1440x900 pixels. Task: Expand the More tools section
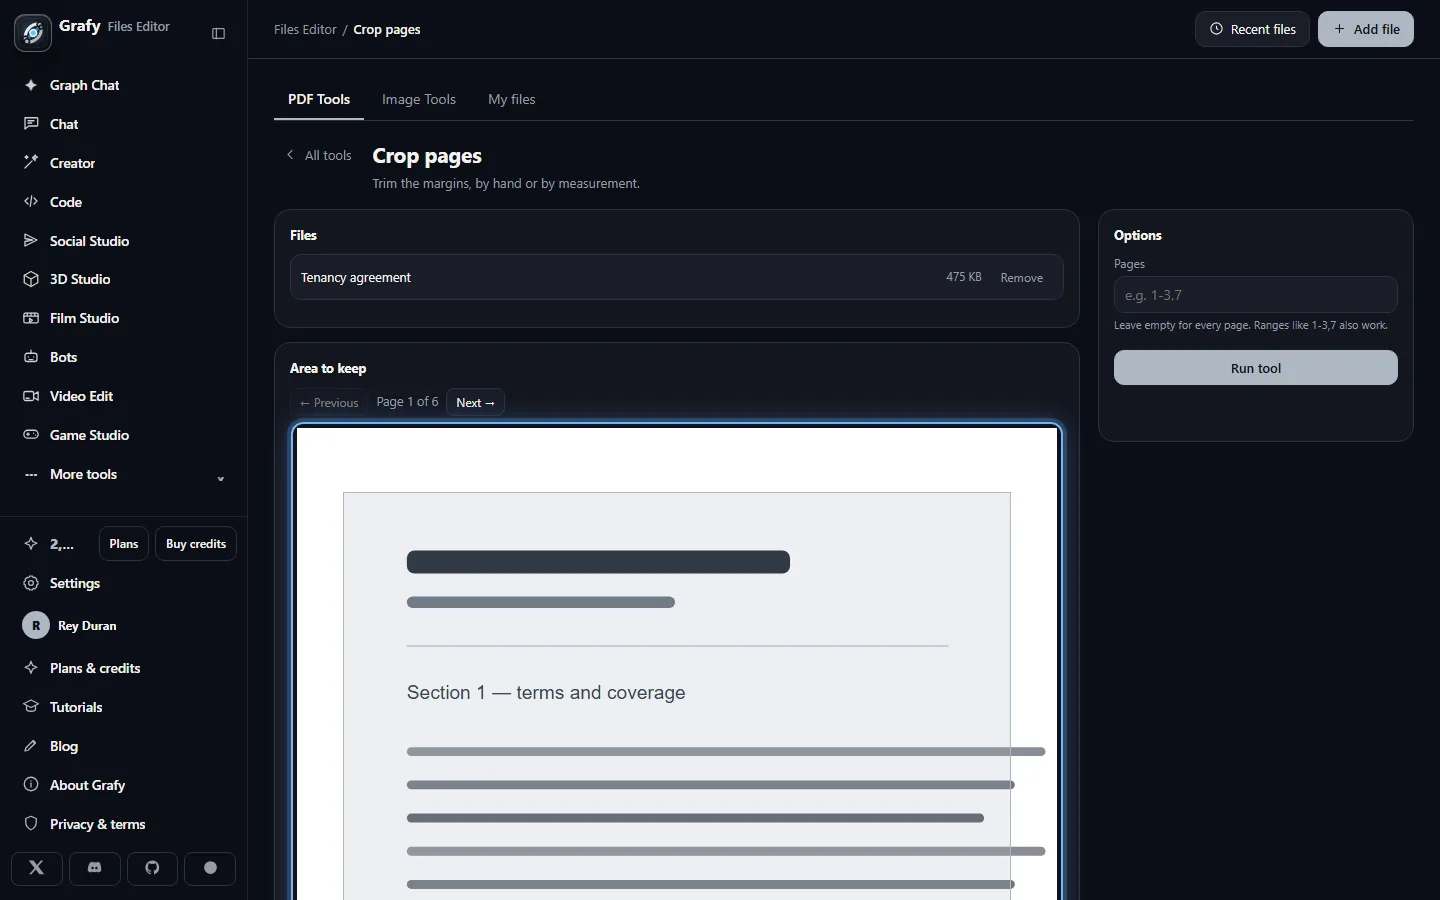click(x=124, y=474)
